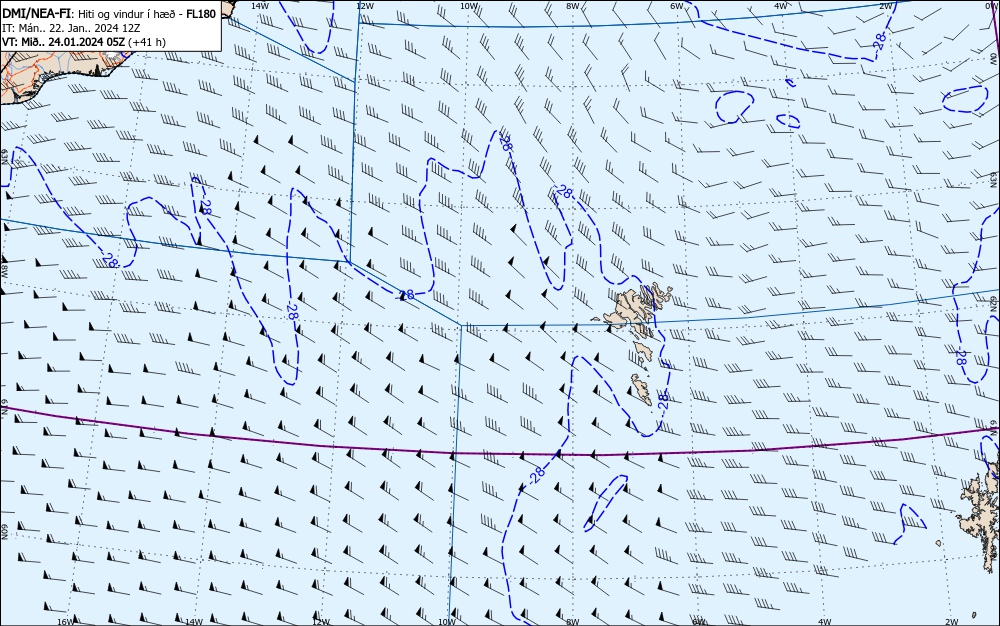Click the 60N latitude label
1000x626 pixels.
coord(4,532)
